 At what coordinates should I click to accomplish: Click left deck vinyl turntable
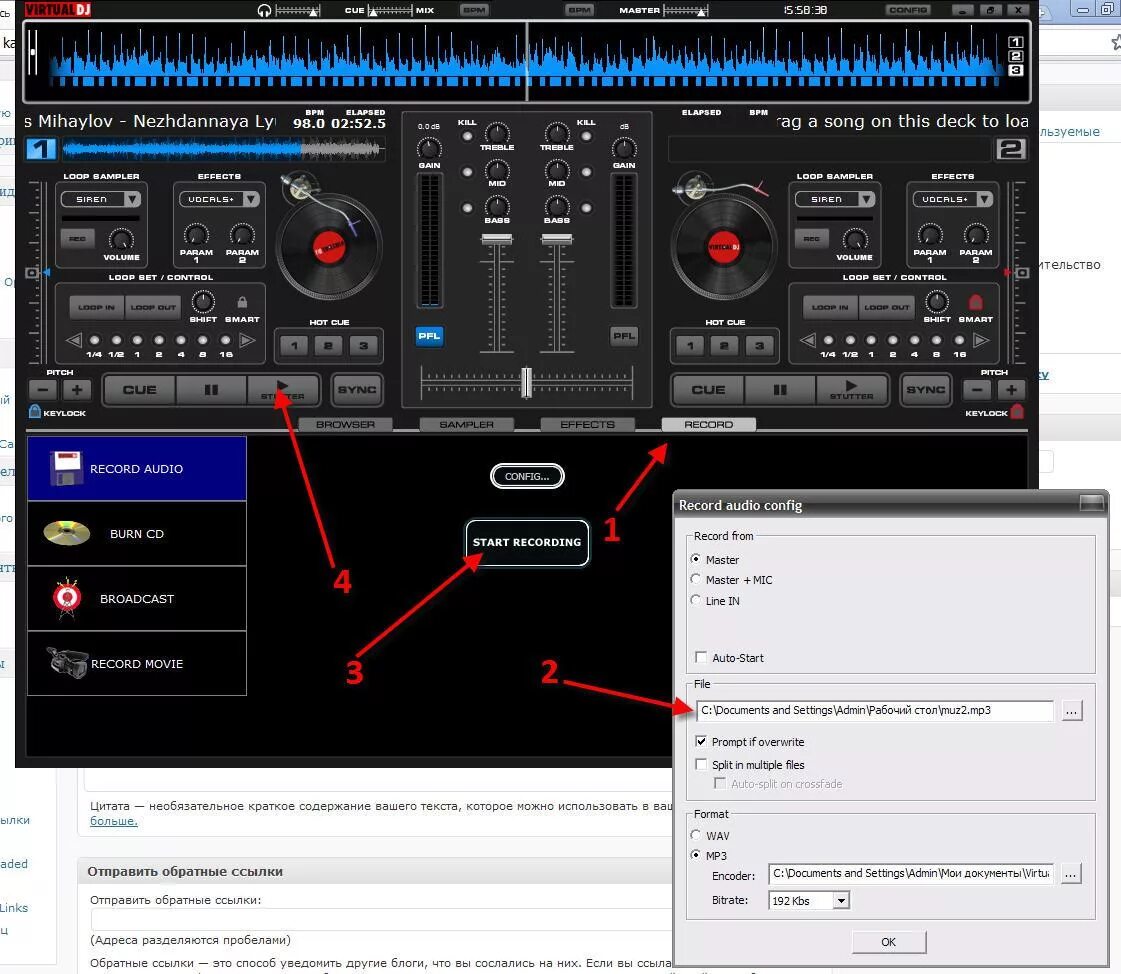tap(329, 247)
